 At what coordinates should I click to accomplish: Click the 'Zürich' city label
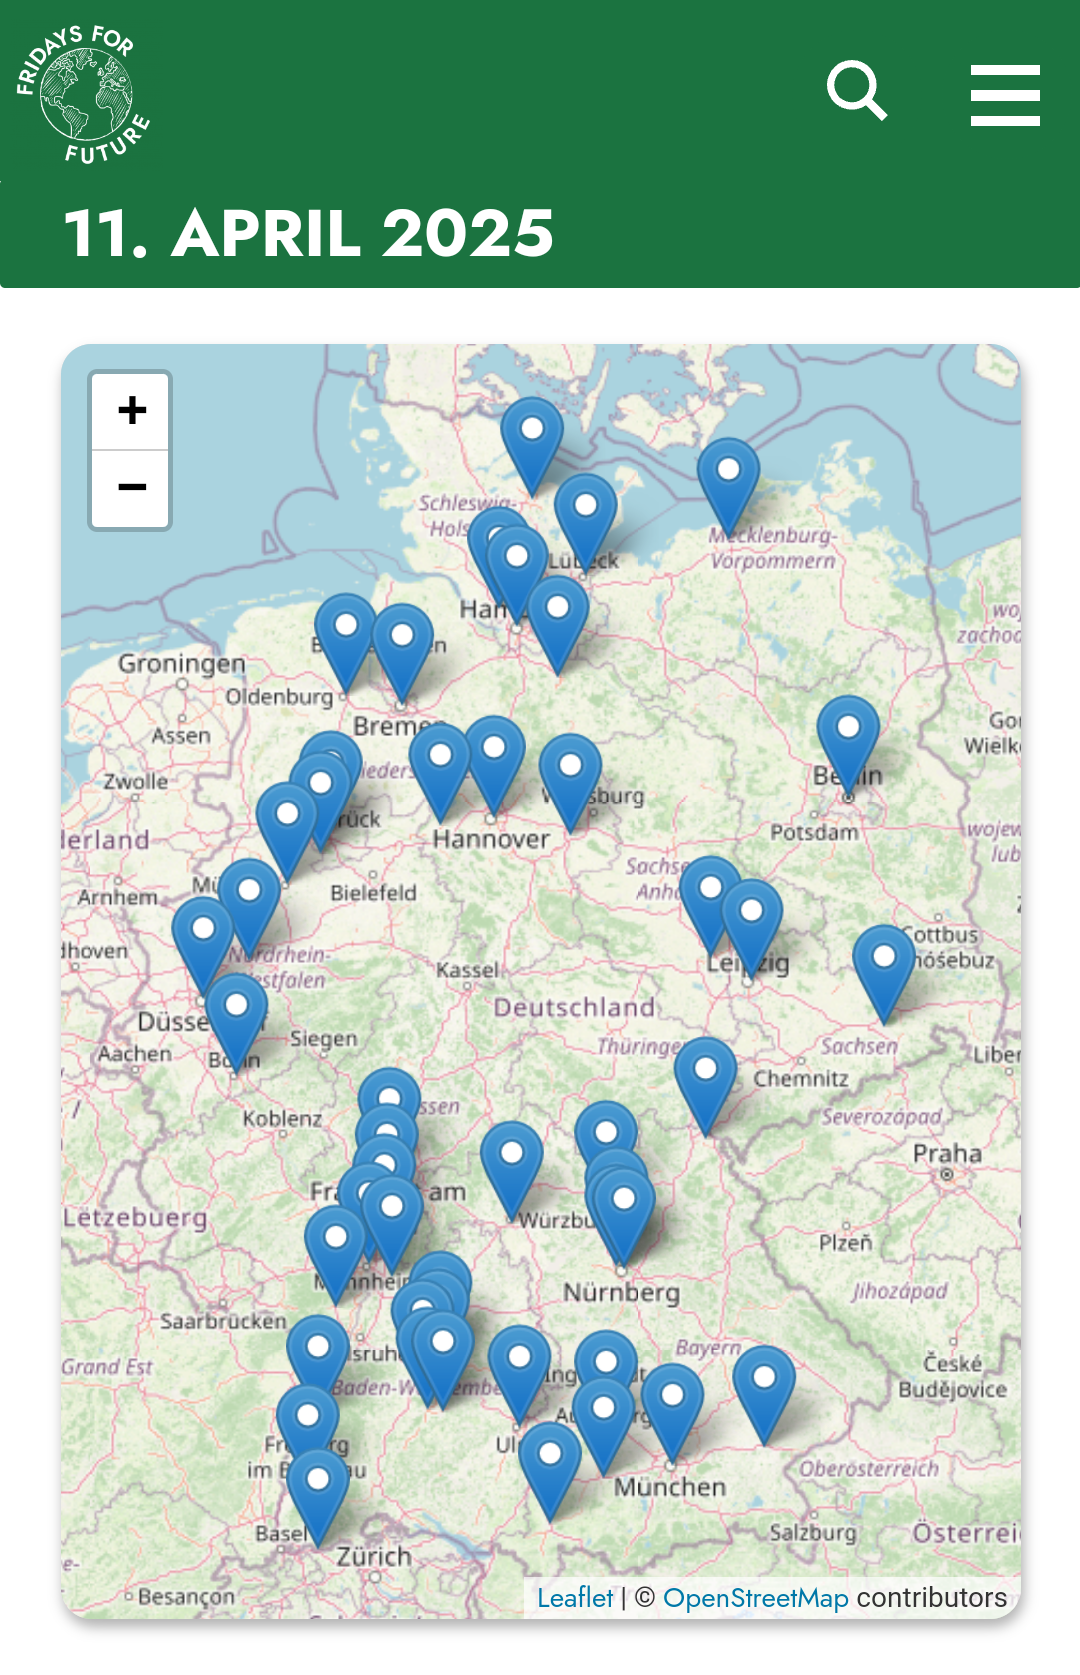click(x=374, y=1557)
